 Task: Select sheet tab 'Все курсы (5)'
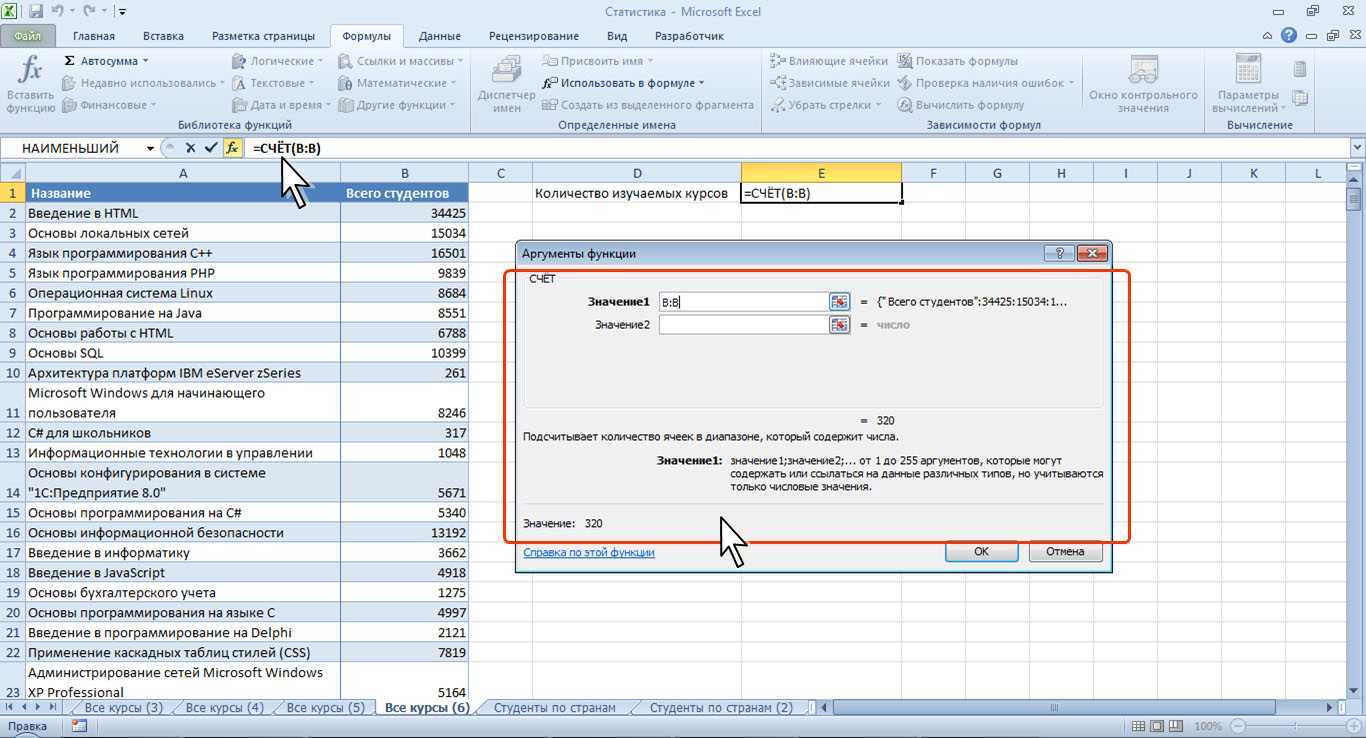click(325, 707)
